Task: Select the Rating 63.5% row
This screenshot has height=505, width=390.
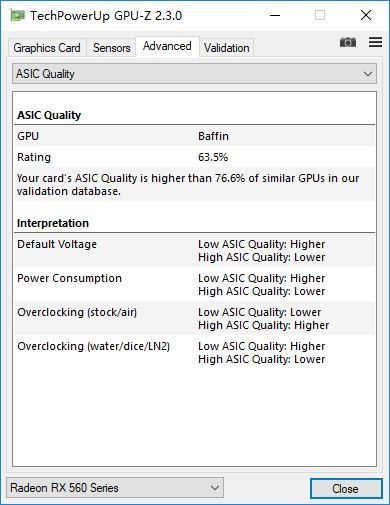Action: point(194,157)
